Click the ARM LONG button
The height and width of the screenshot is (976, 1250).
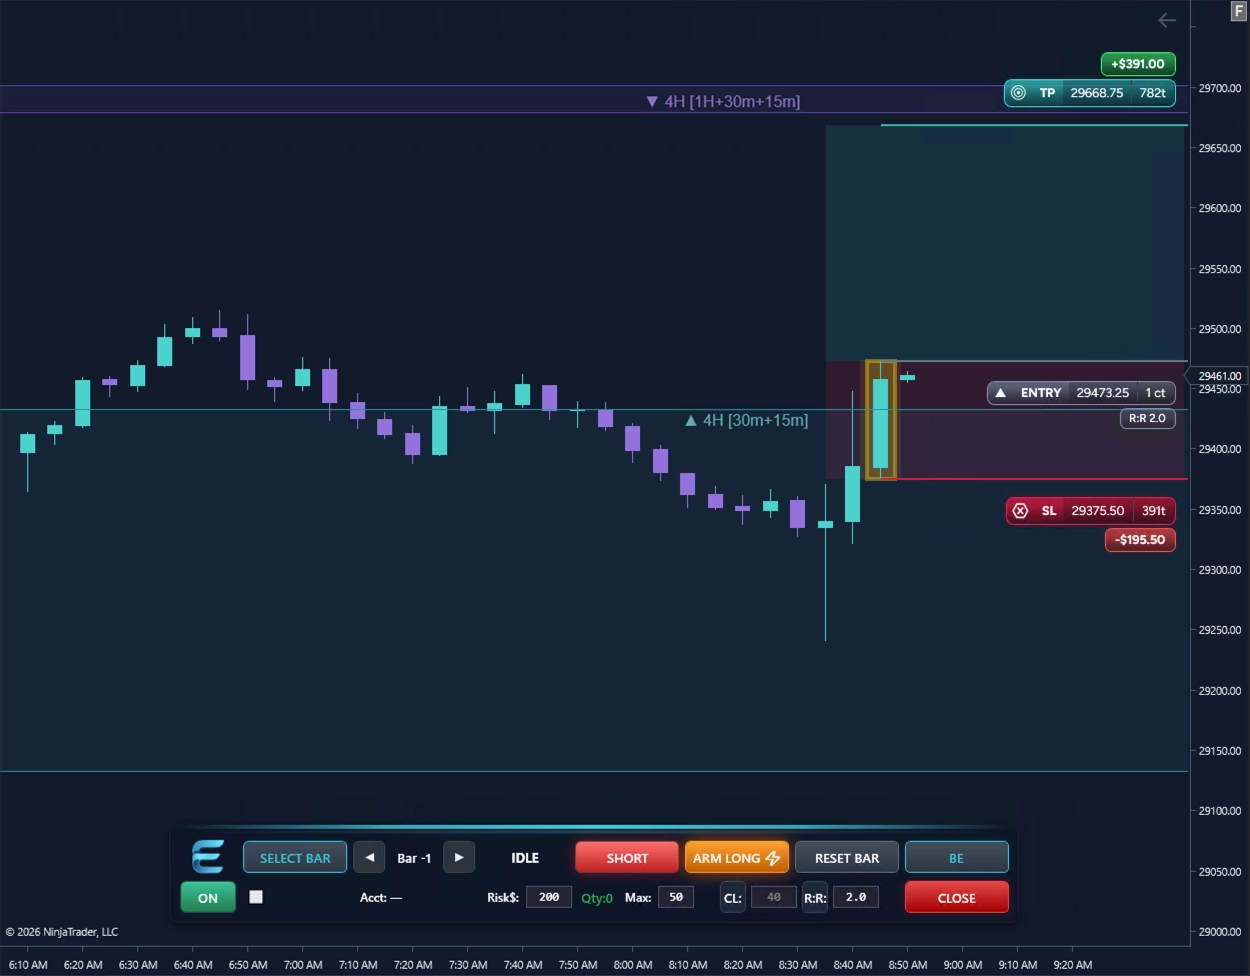[x=737, y=857]
